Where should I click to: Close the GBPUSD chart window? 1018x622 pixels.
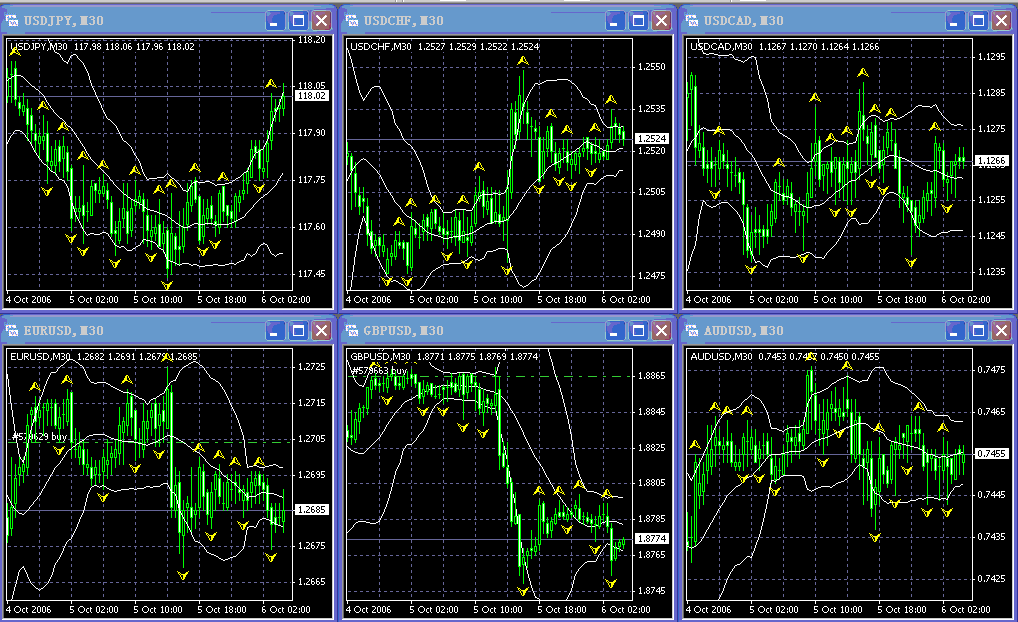coord(662,330)
